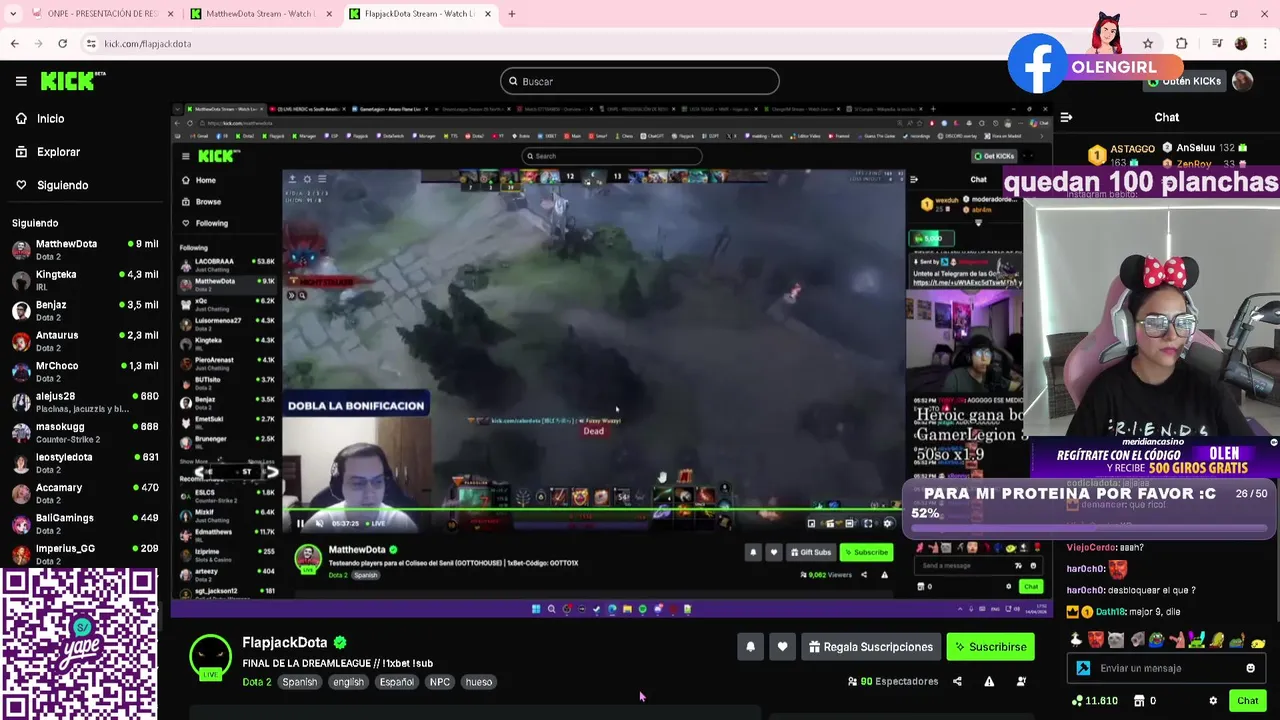Open MatthewDota in the following list
The height and width of the screenshot is (720, 1280).
(85, 249)
